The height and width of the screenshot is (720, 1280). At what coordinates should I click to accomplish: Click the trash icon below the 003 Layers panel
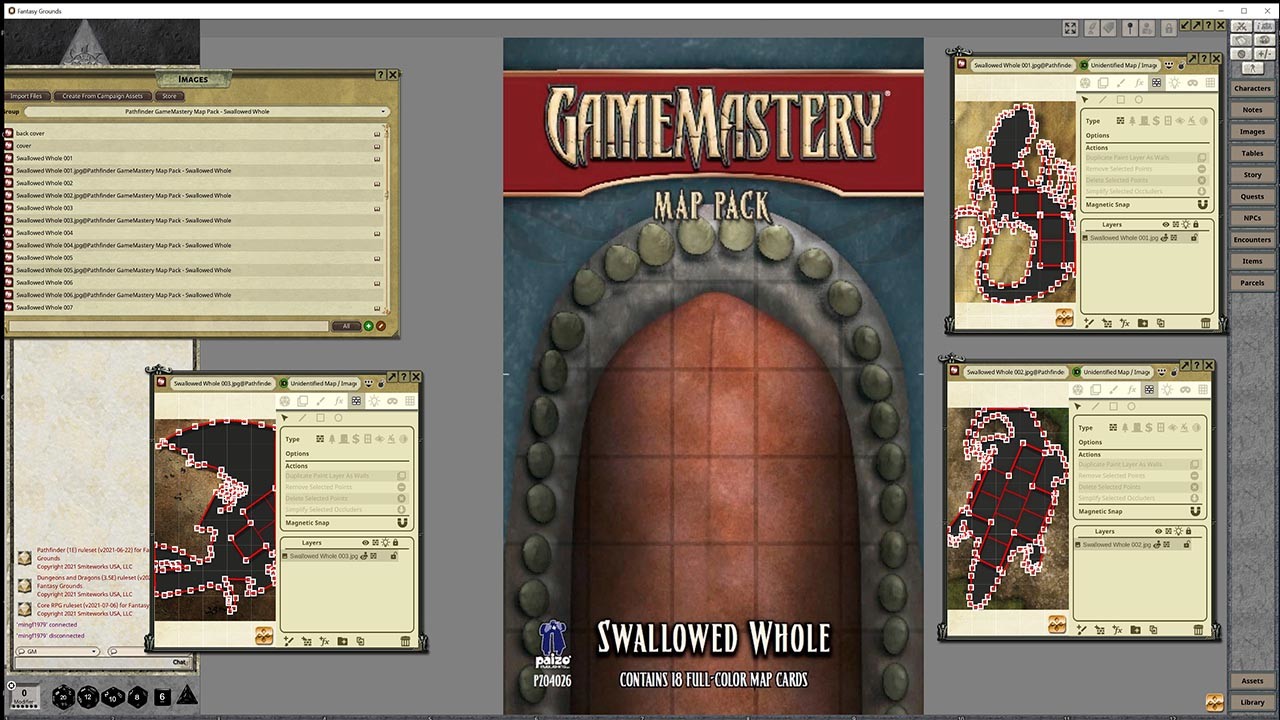(x=405, y=641)
